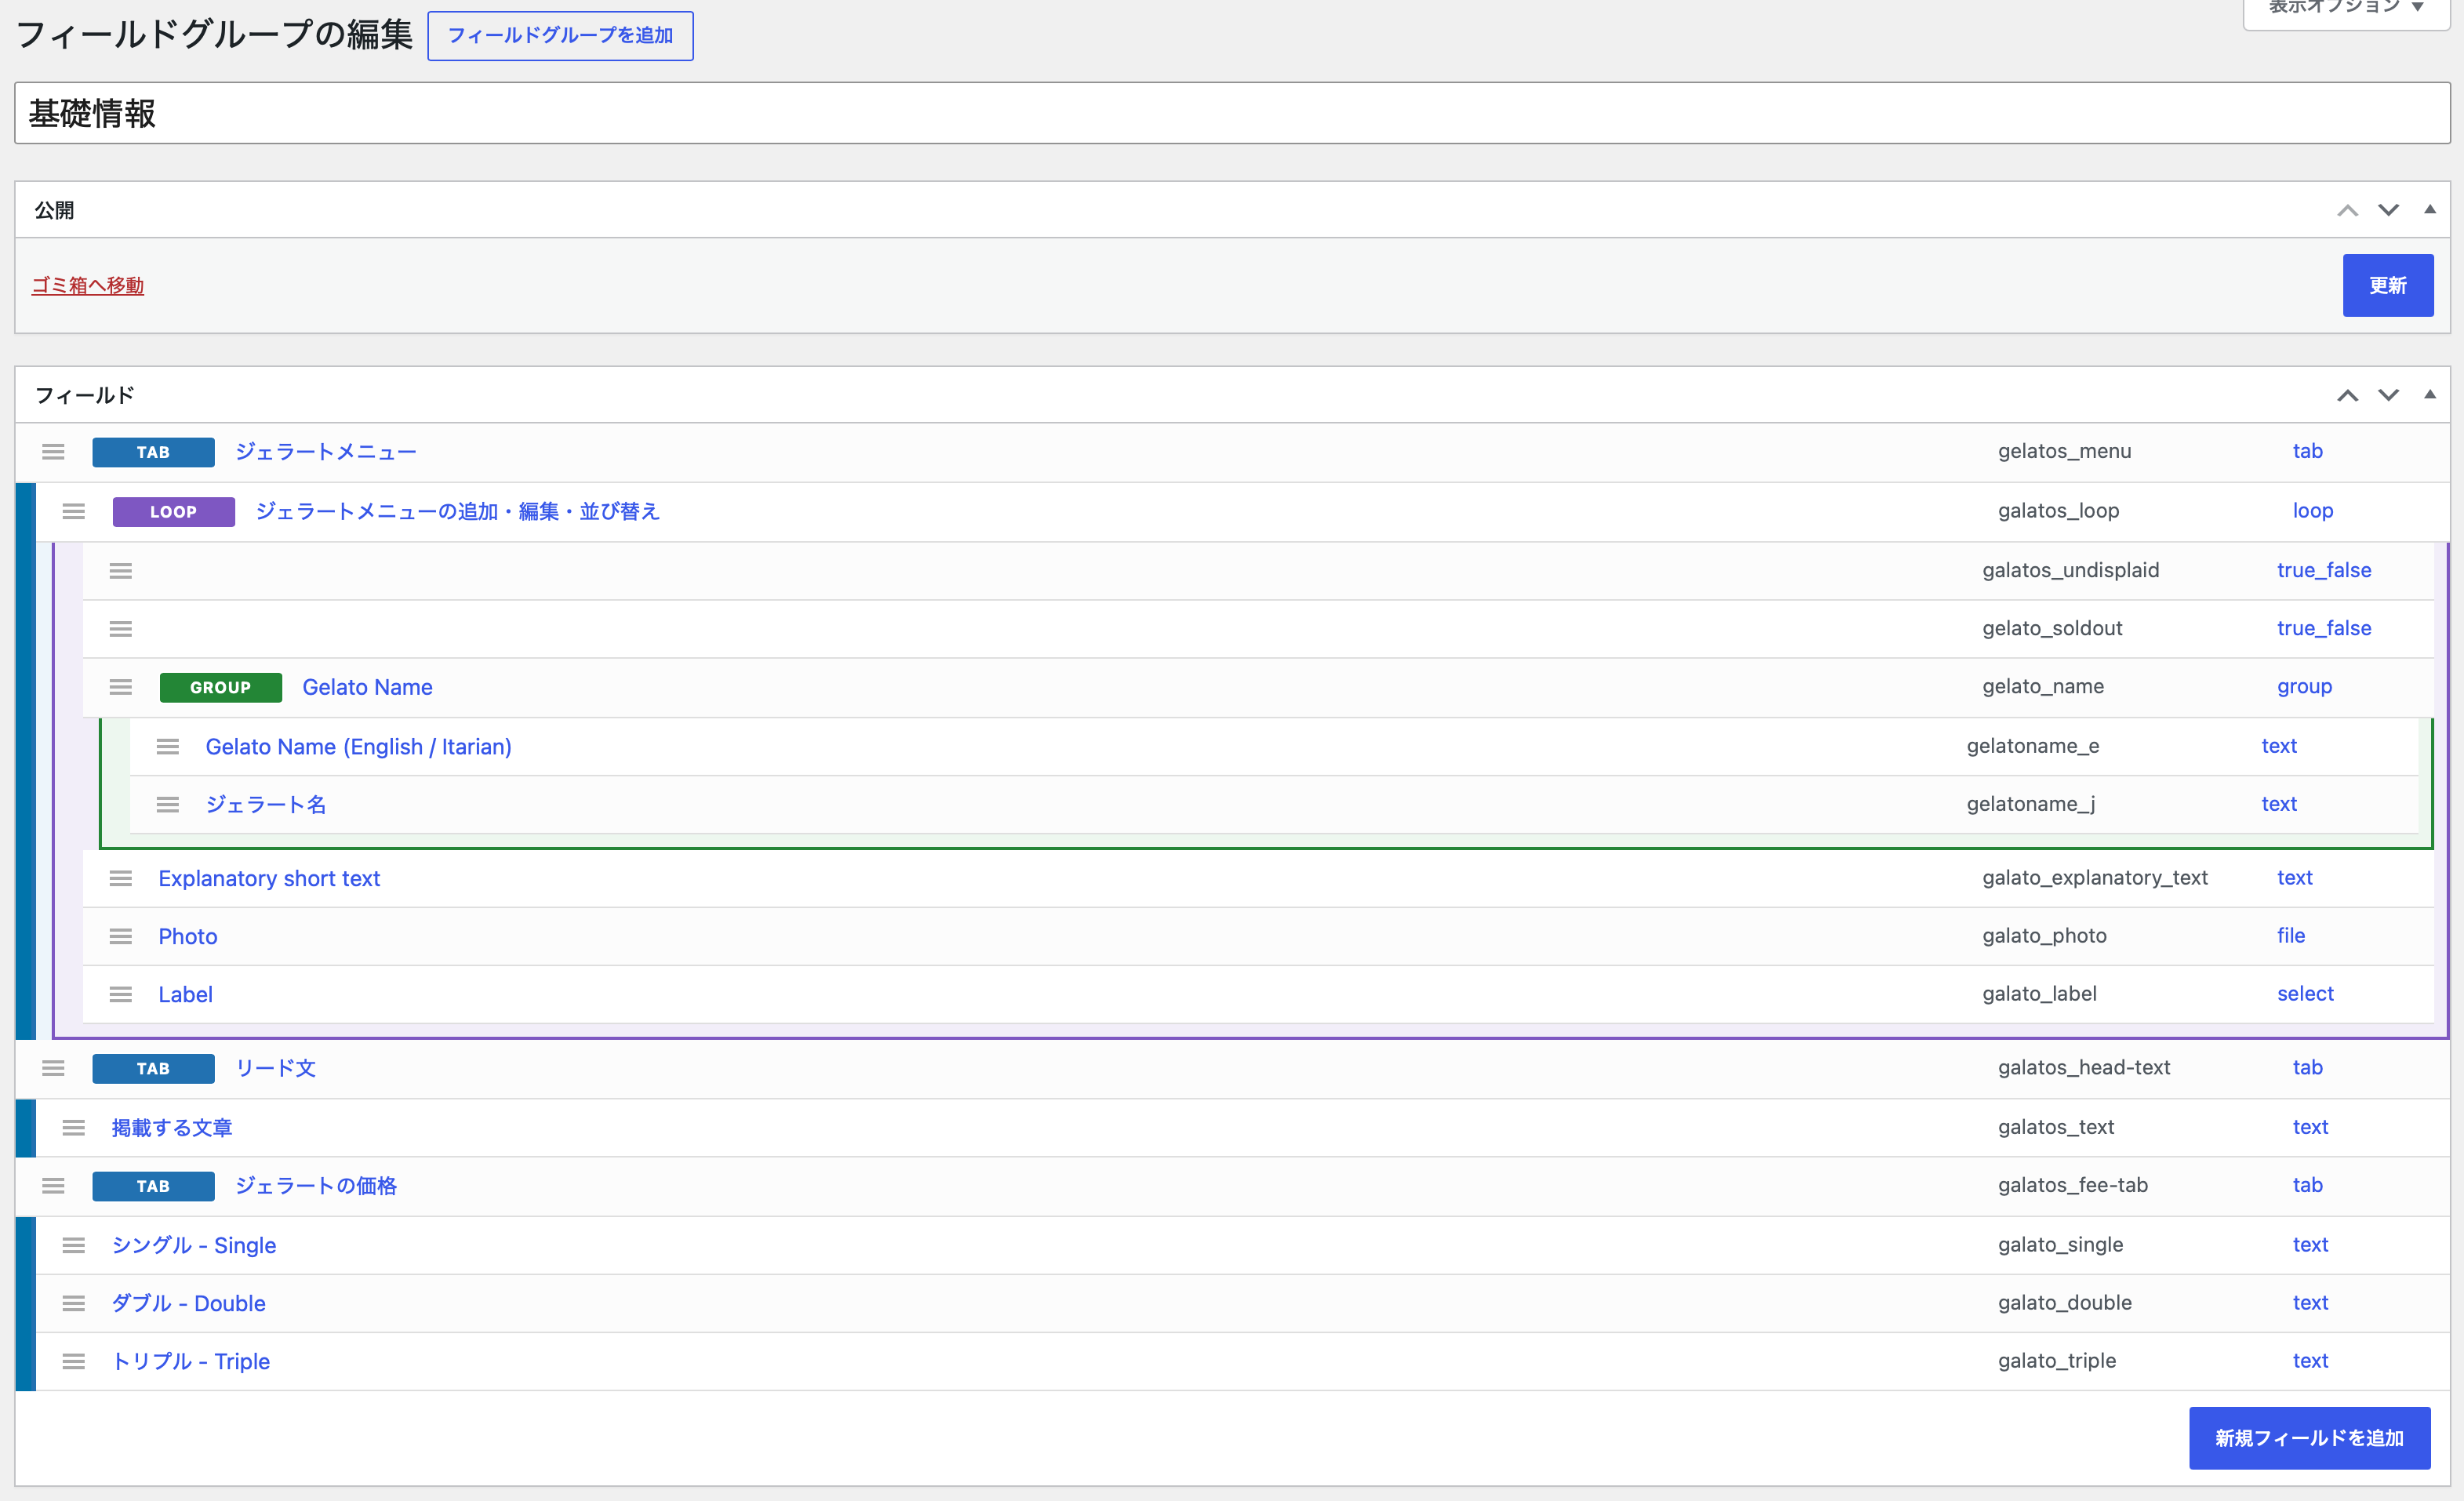
Task: Edit the ジェラート名 field
Action: (266, 805)
